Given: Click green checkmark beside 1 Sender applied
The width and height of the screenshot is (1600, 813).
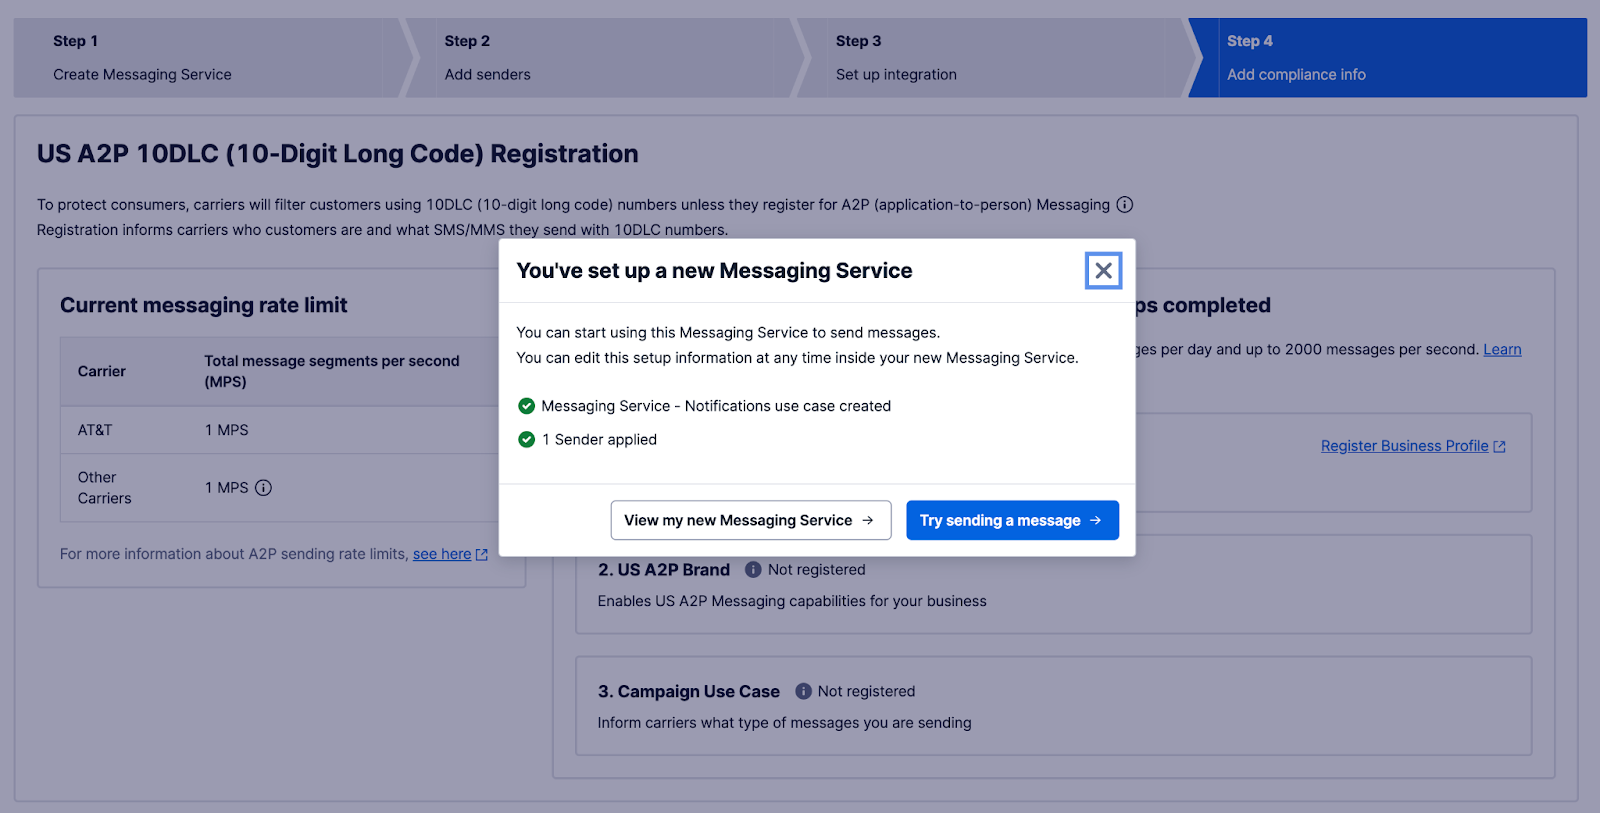Looking at the screenshot, I should 527,439.
